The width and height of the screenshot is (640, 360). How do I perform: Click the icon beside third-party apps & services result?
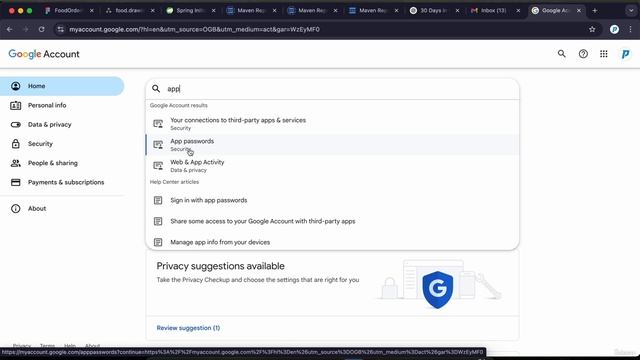(158, 124)
